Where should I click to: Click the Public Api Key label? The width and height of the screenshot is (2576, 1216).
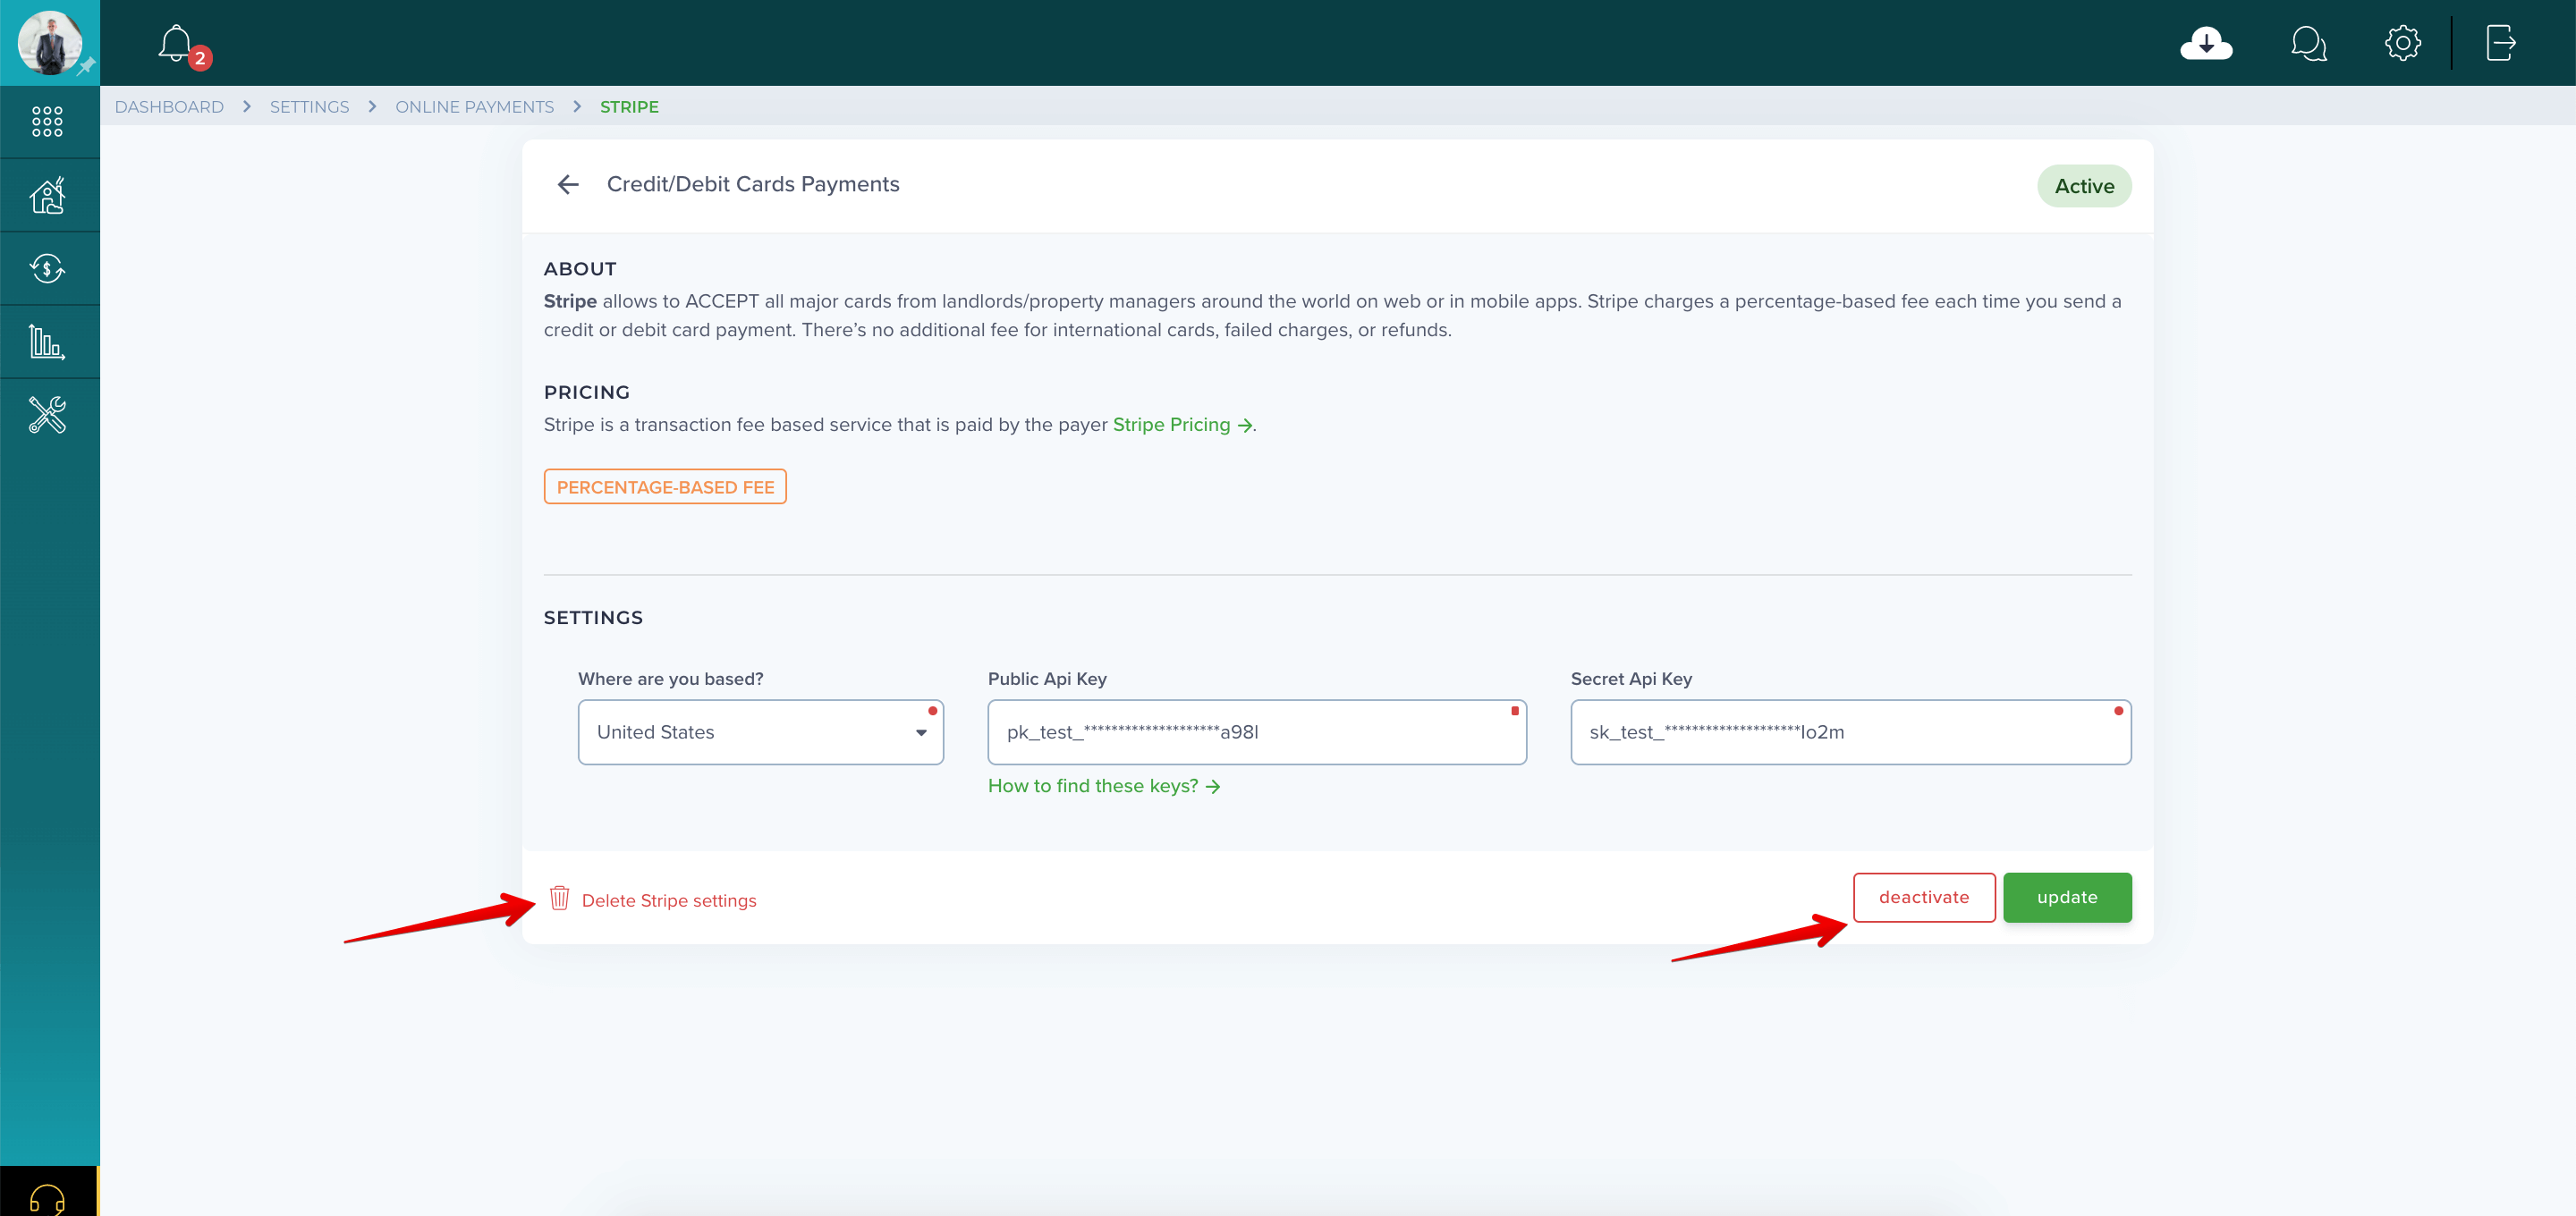pos(1047,679)
